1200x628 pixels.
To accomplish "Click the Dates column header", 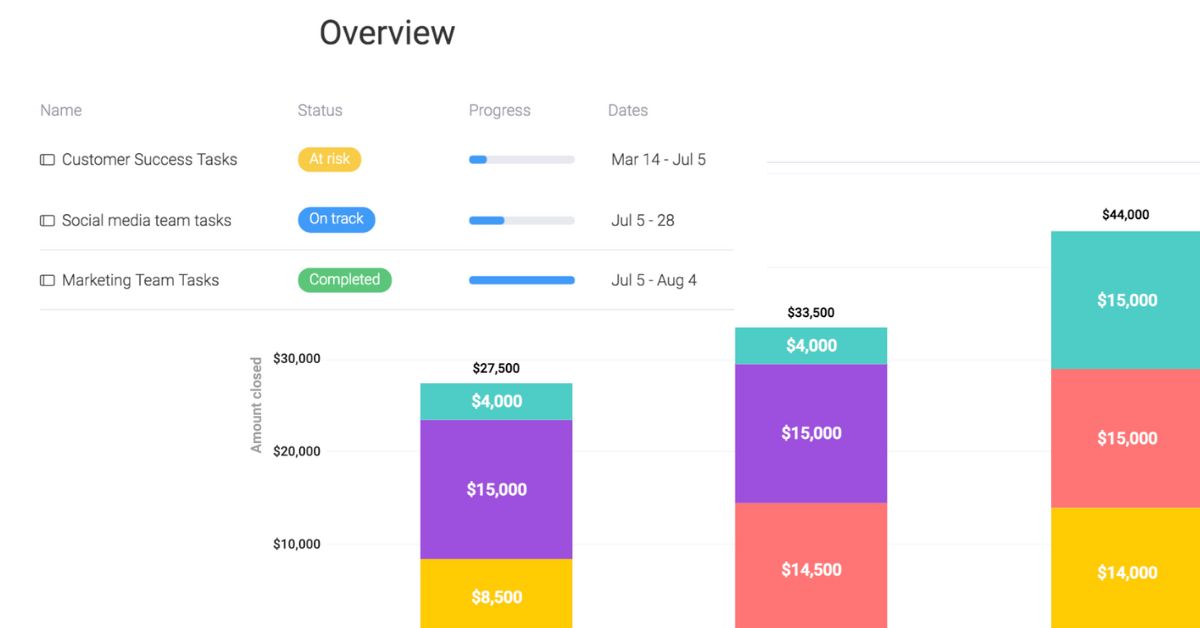I will [x=628, y=111].
